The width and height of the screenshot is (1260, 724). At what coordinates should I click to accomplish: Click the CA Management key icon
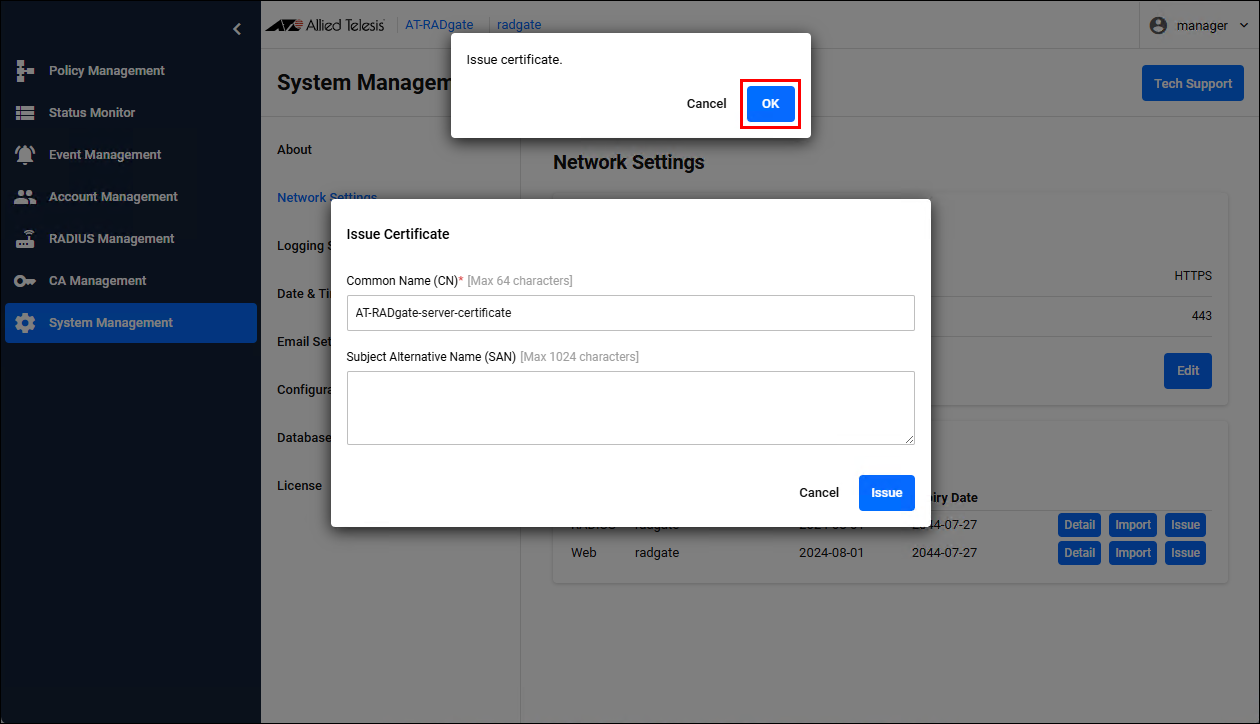click(25, 281)
